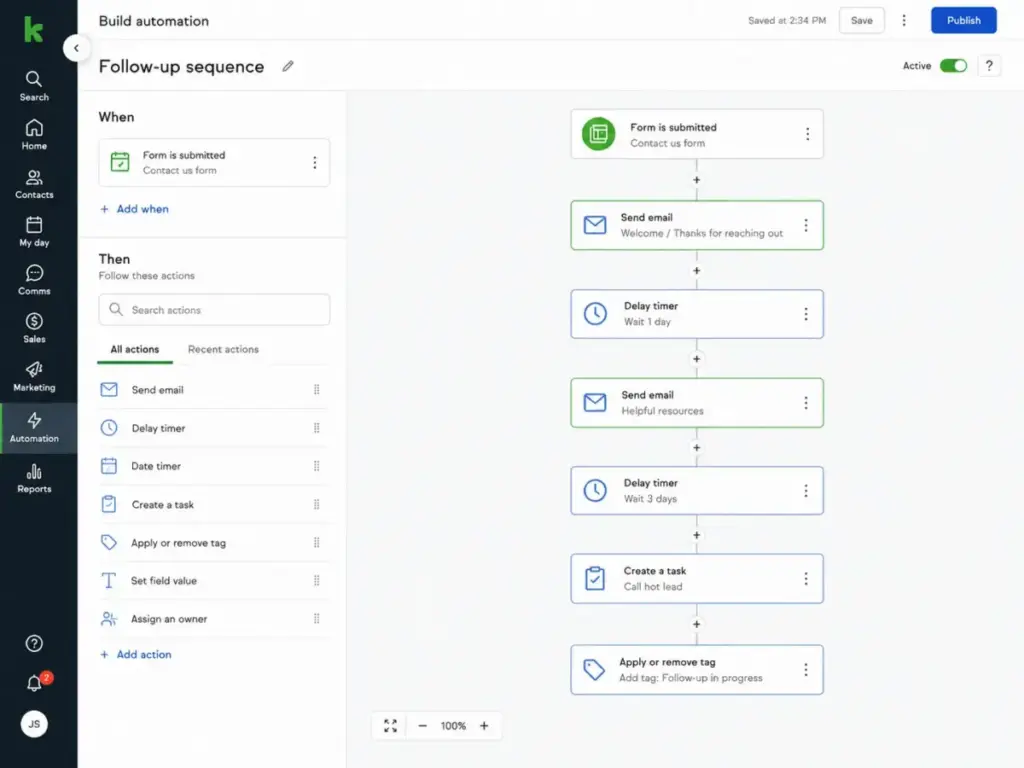Add step after Form is submitted node
Viewport: 1024px width, 768px height.
coord(697,180)
